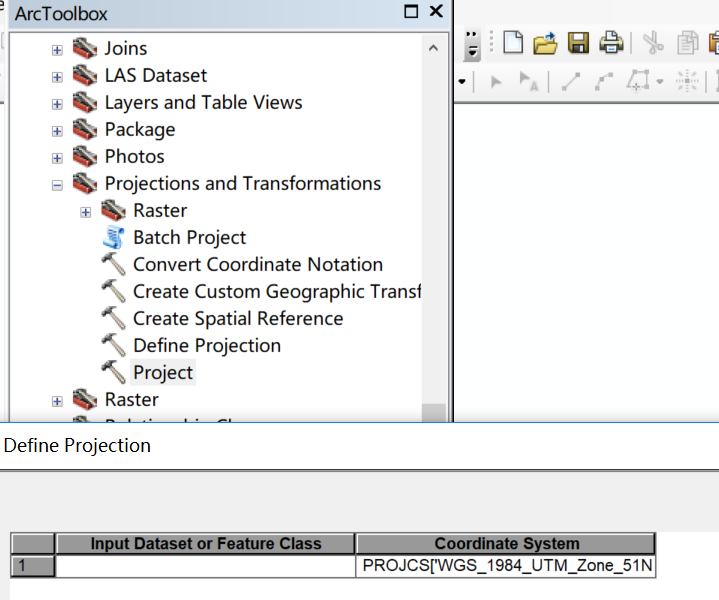This screenshot has width=719, height=600.
Task: Click the Create Spatial Reference hammer icon
Action: click(113, 318)
